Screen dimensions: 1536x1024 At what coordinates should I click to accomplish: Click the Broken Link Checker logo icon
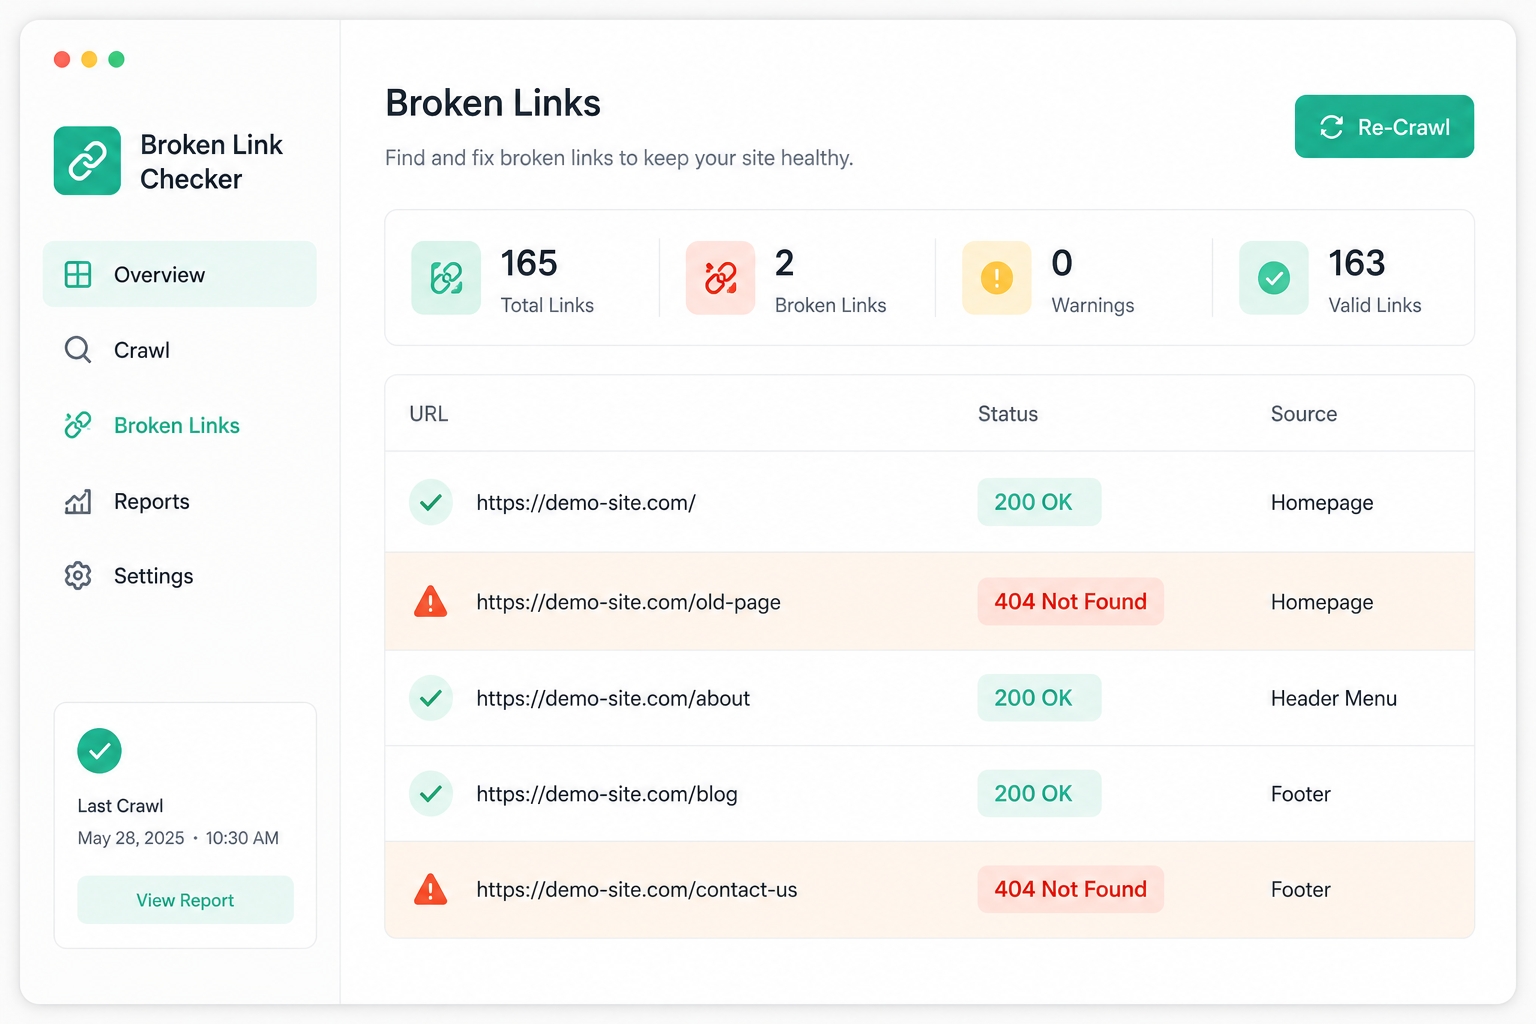click(x=87, y=160)
